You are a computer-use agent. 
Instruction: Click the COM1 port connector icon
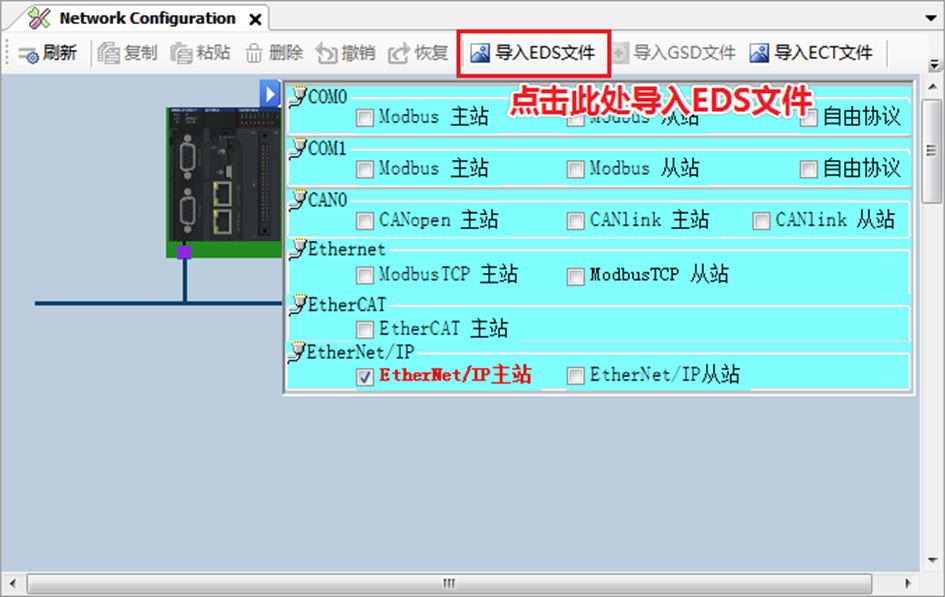(x=298, y=148)
